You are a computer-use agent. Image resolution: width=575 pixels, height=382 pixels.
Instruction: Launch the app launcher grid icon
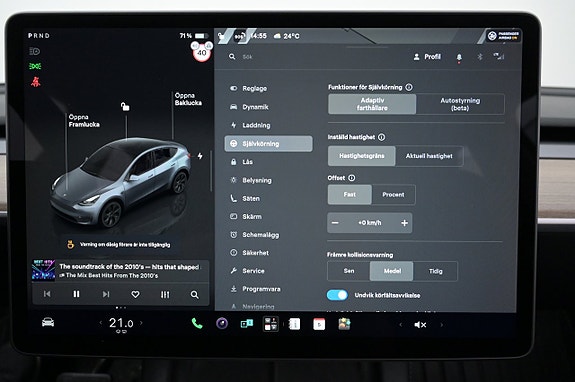(x=271, y=324)
